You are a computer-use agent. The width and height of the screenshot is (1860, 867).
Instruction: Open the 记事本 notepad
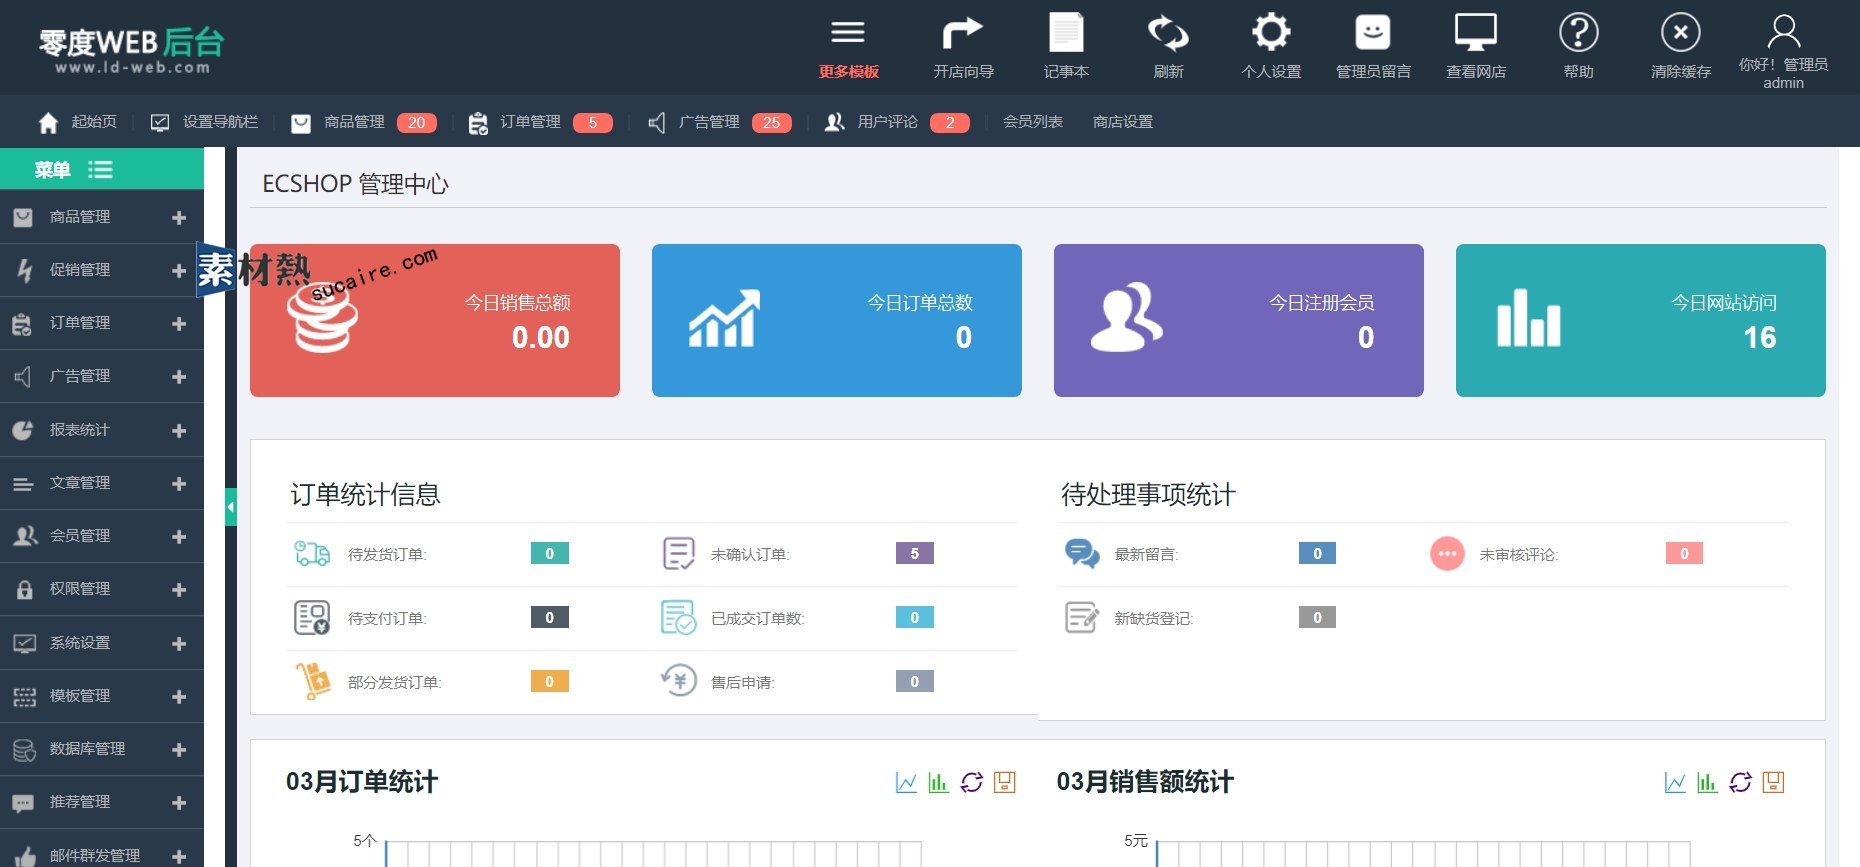pos(1066,32)
